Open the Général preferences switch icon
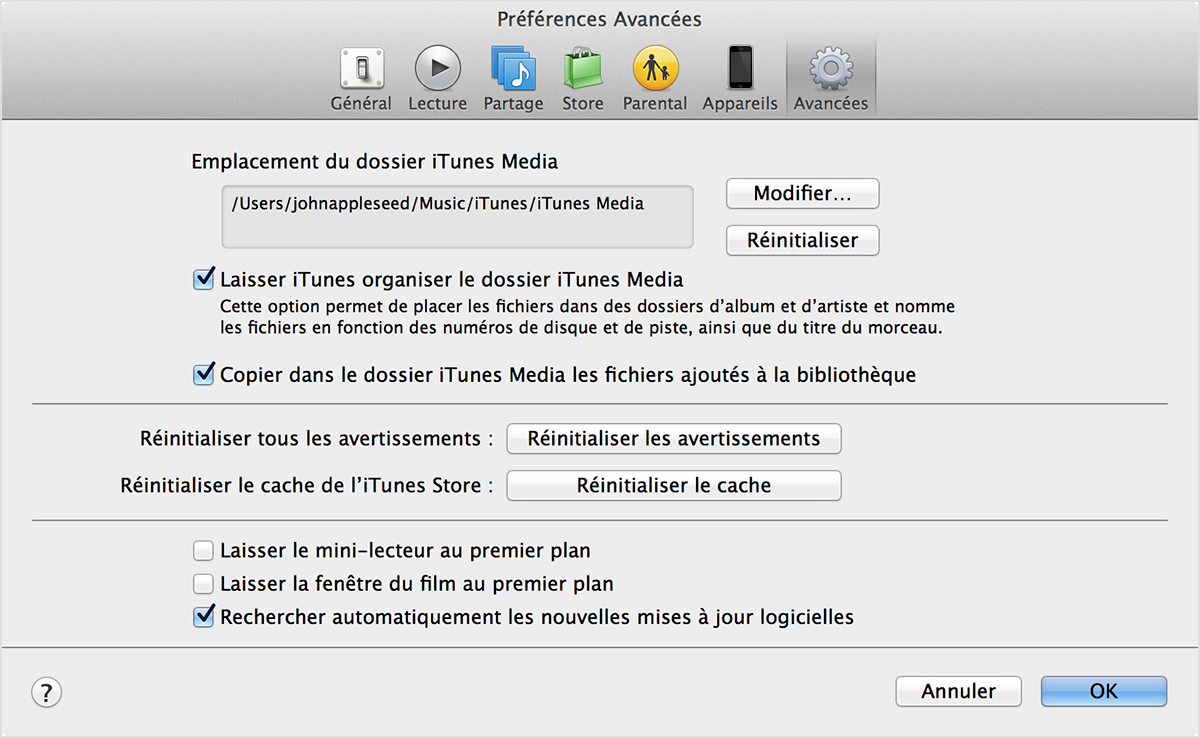This screenshot has width=1200, height=738. tap(360, 70)
